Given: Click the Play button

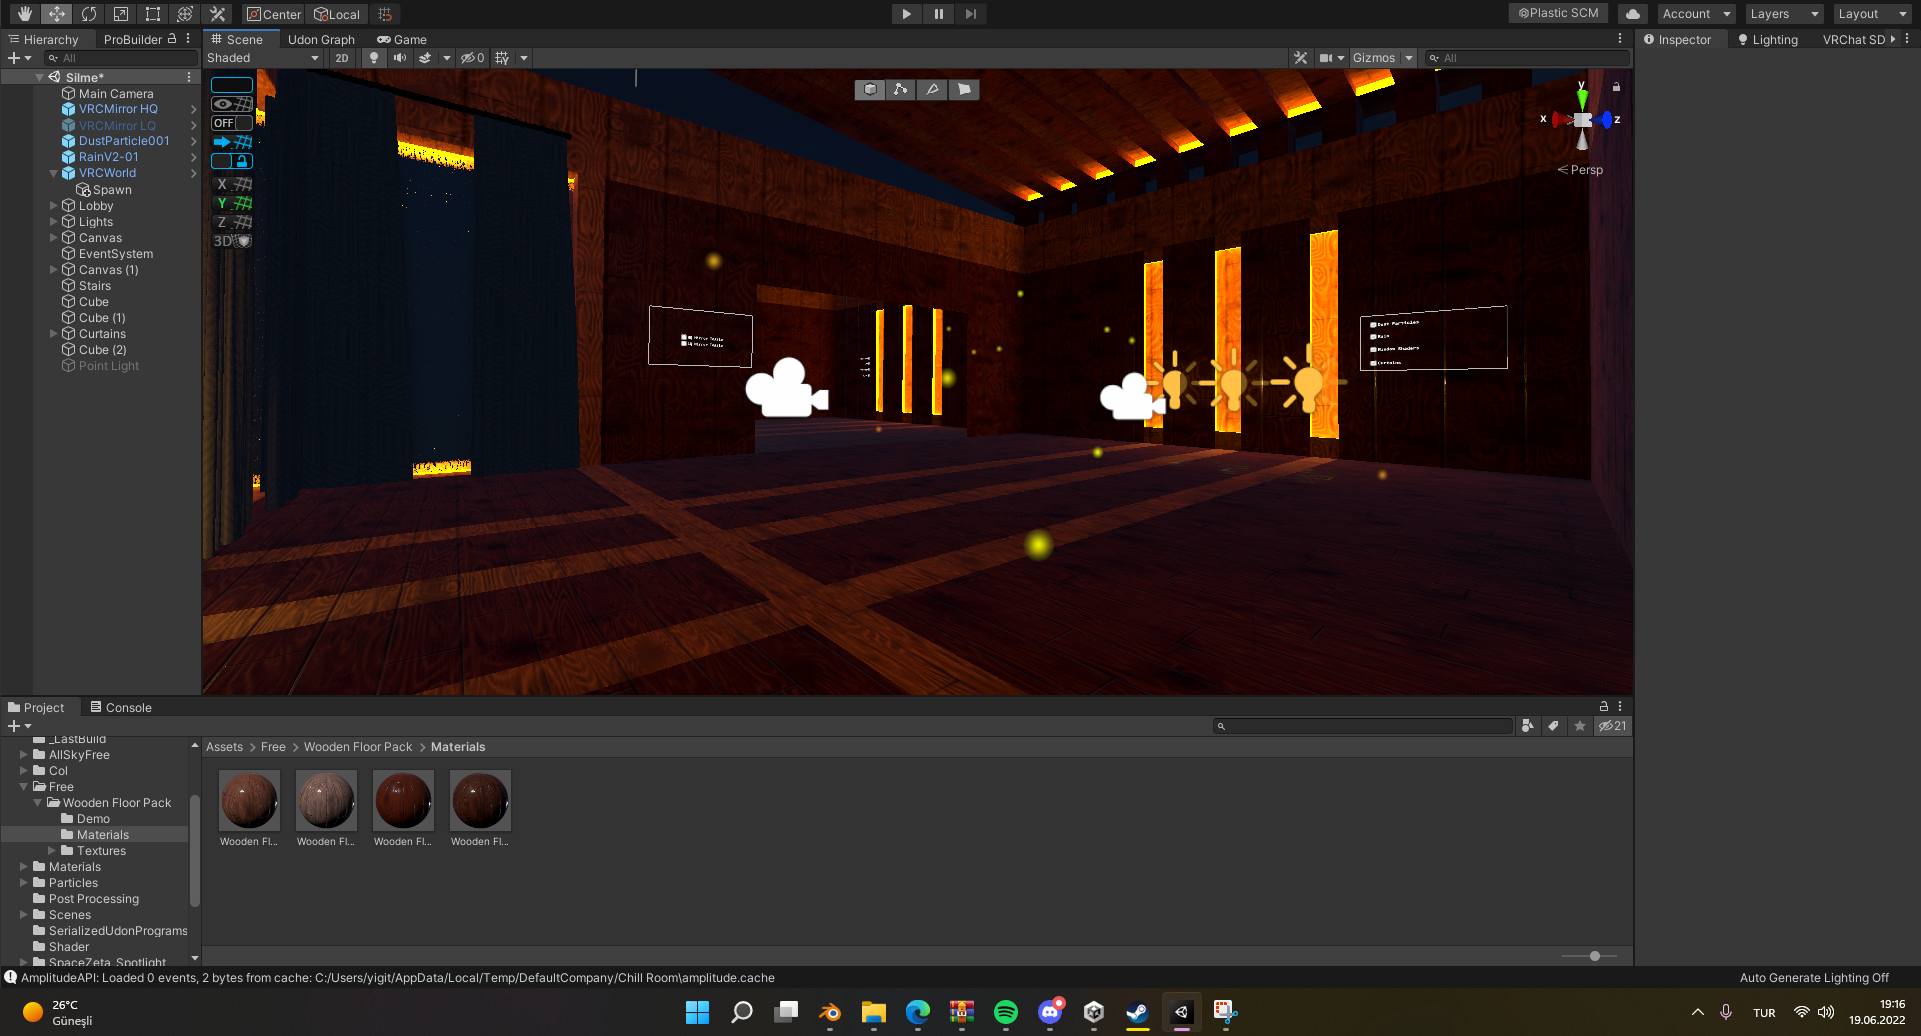Looking at the screenshot, I should [906, 14].
